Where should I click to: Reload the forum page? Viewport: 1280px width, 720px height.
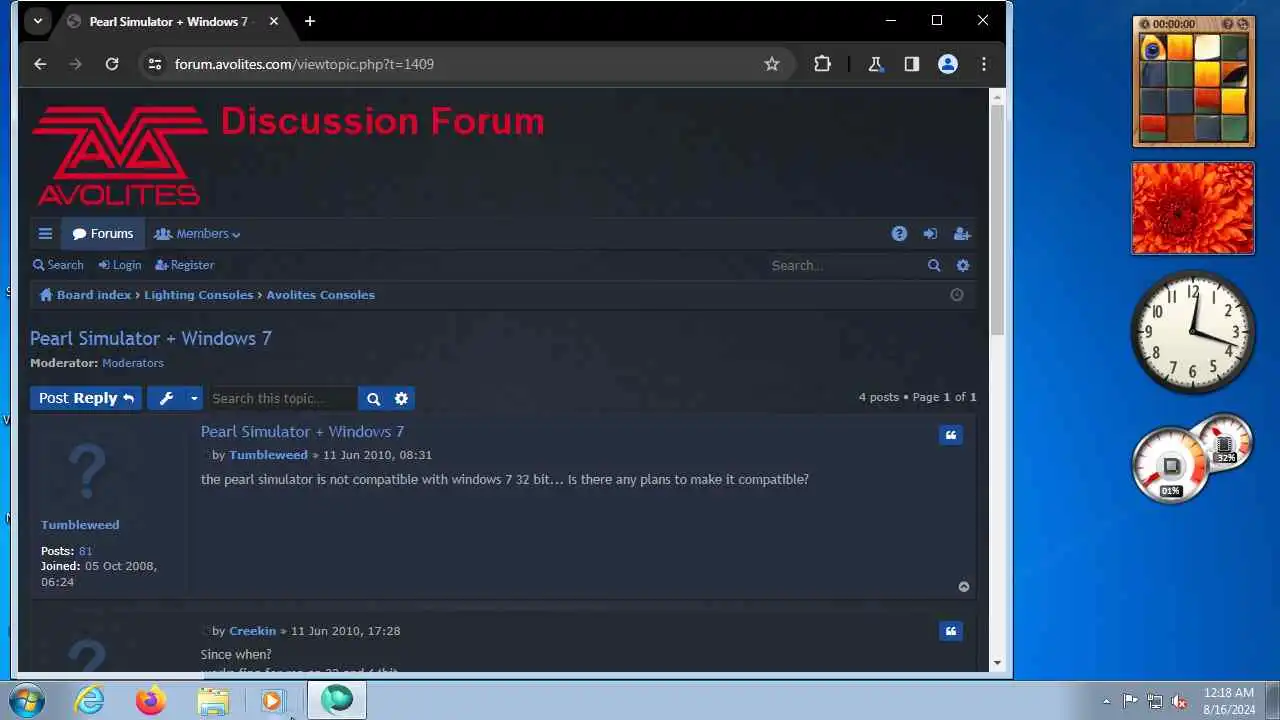tap(112, 64)
